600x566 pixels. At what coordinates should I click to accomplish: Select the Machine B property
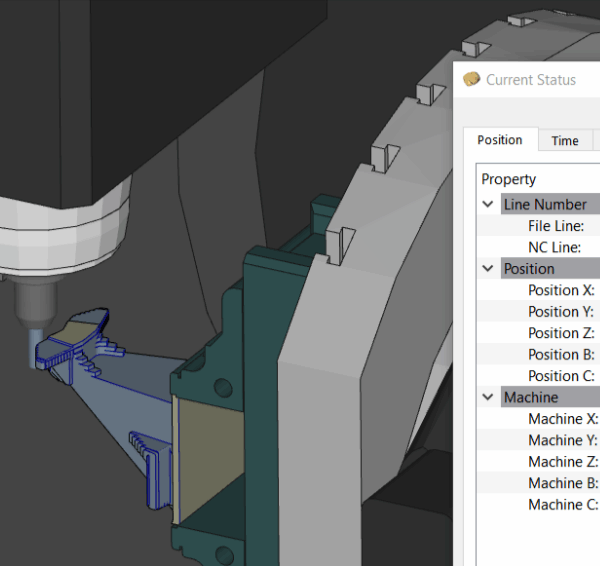pos(562,484)
